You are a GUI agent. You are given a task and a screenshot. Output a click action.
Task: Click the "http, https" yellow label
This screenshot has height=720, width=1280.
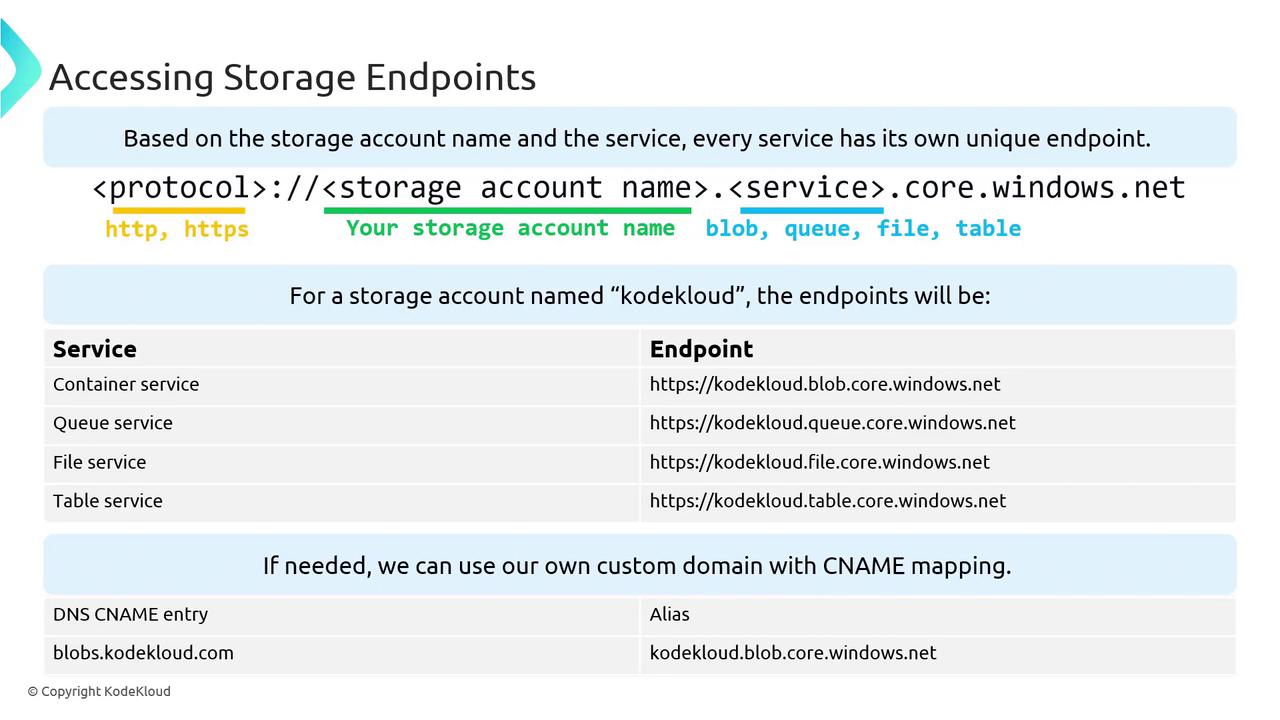click(177, 229)
